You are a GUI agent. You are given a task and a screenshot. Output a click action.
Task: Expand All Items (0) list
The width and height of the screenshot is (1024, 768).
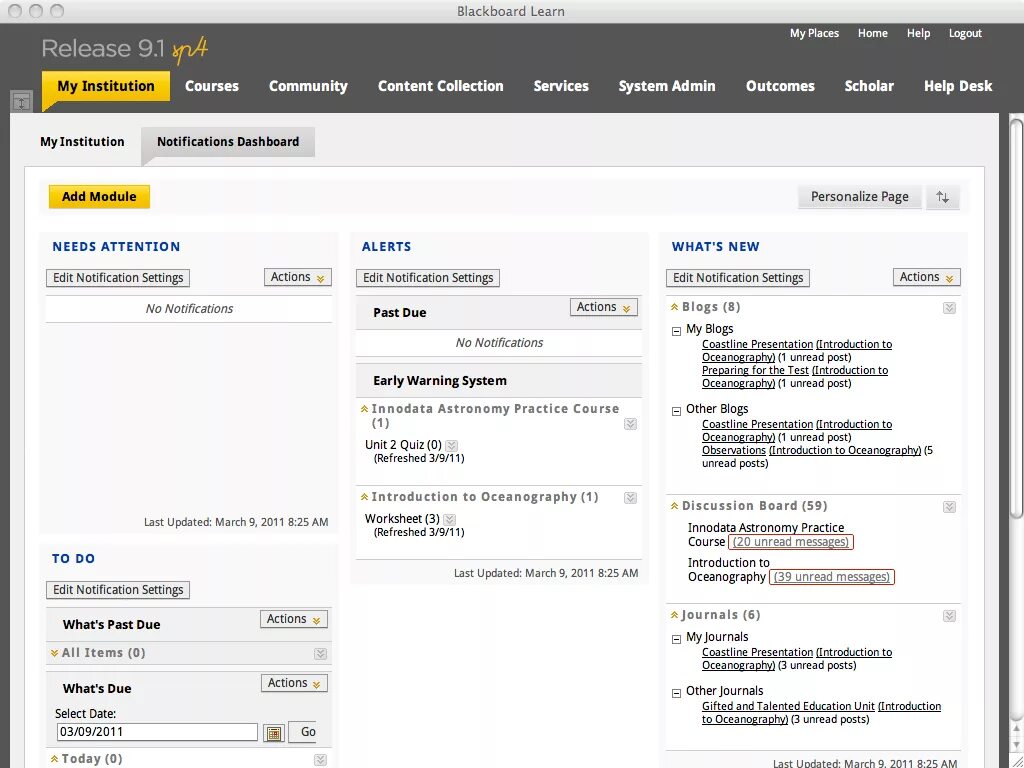tap(54, 653)
